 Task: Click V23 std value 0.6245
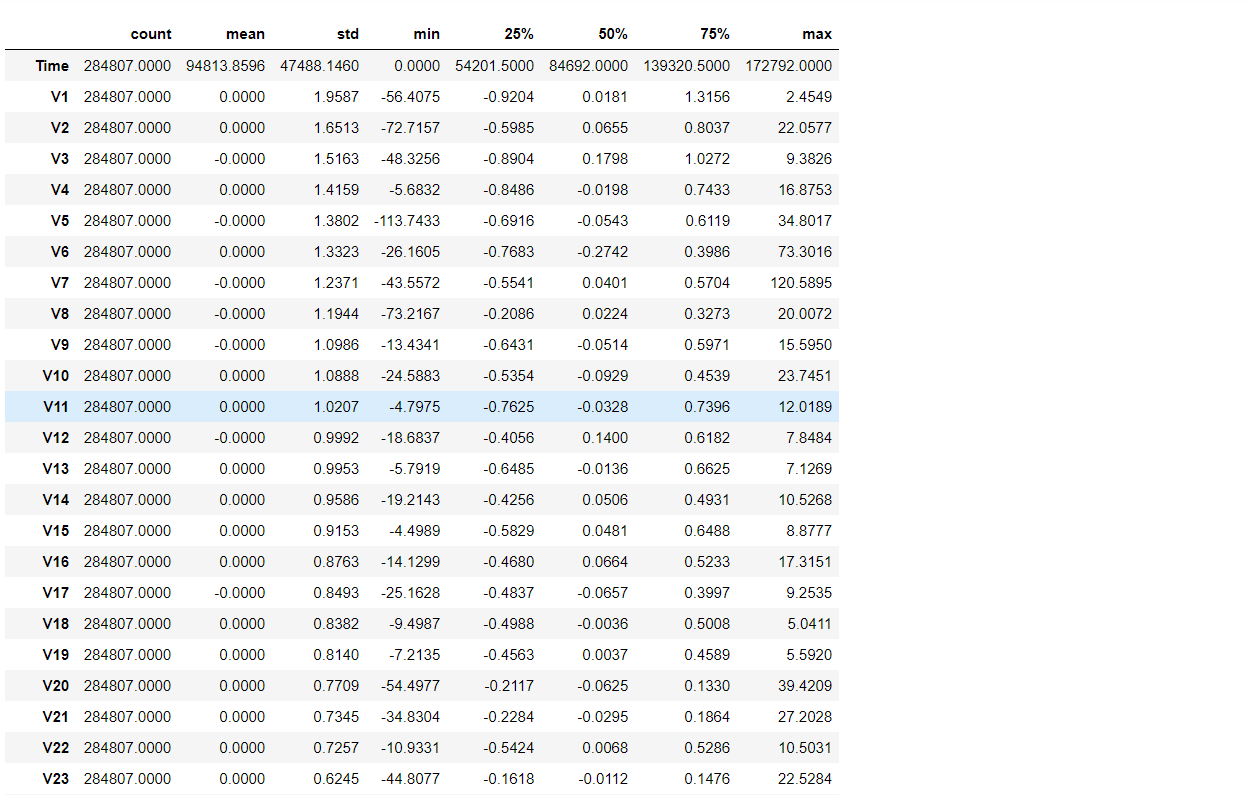[x=337, y=779]
